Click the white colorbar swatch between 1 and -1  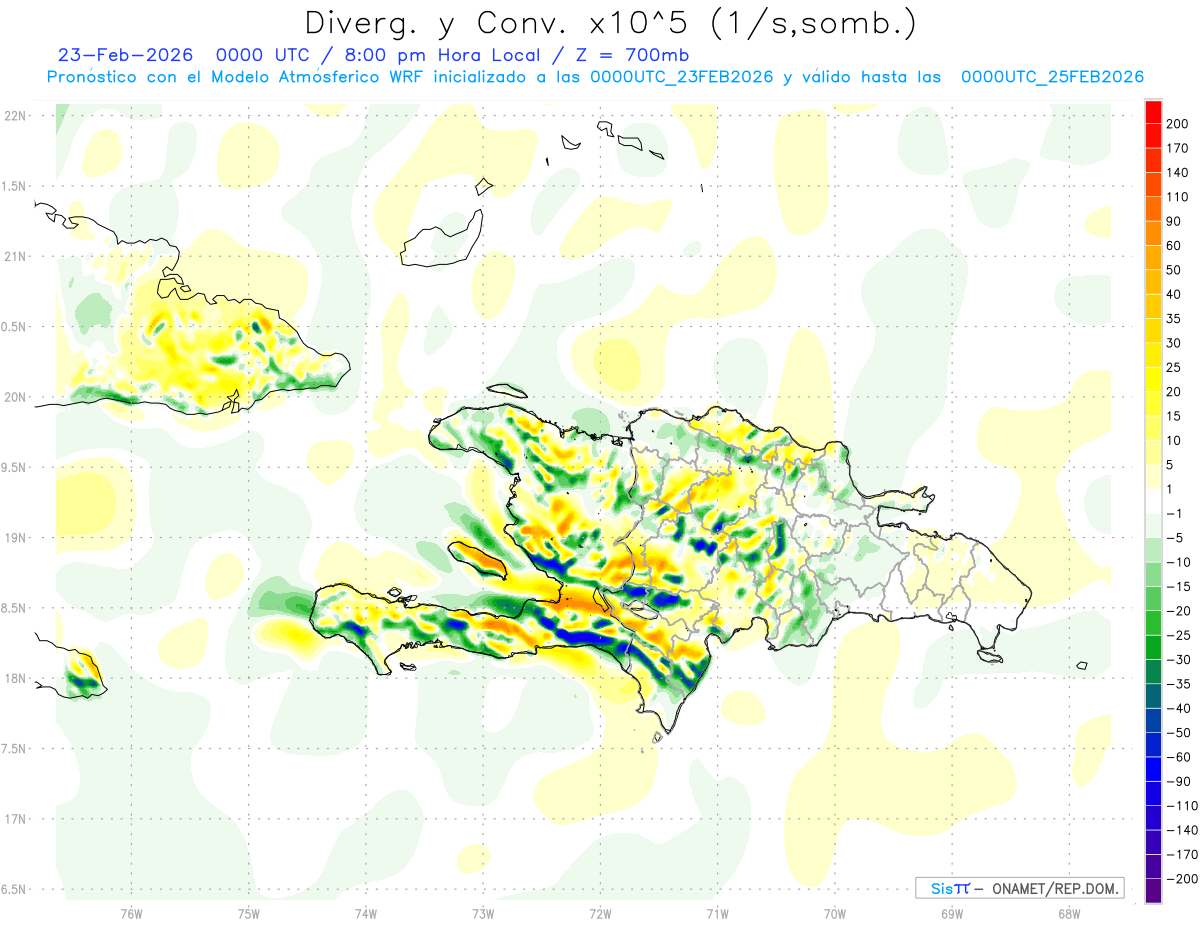click(1154, 501)
